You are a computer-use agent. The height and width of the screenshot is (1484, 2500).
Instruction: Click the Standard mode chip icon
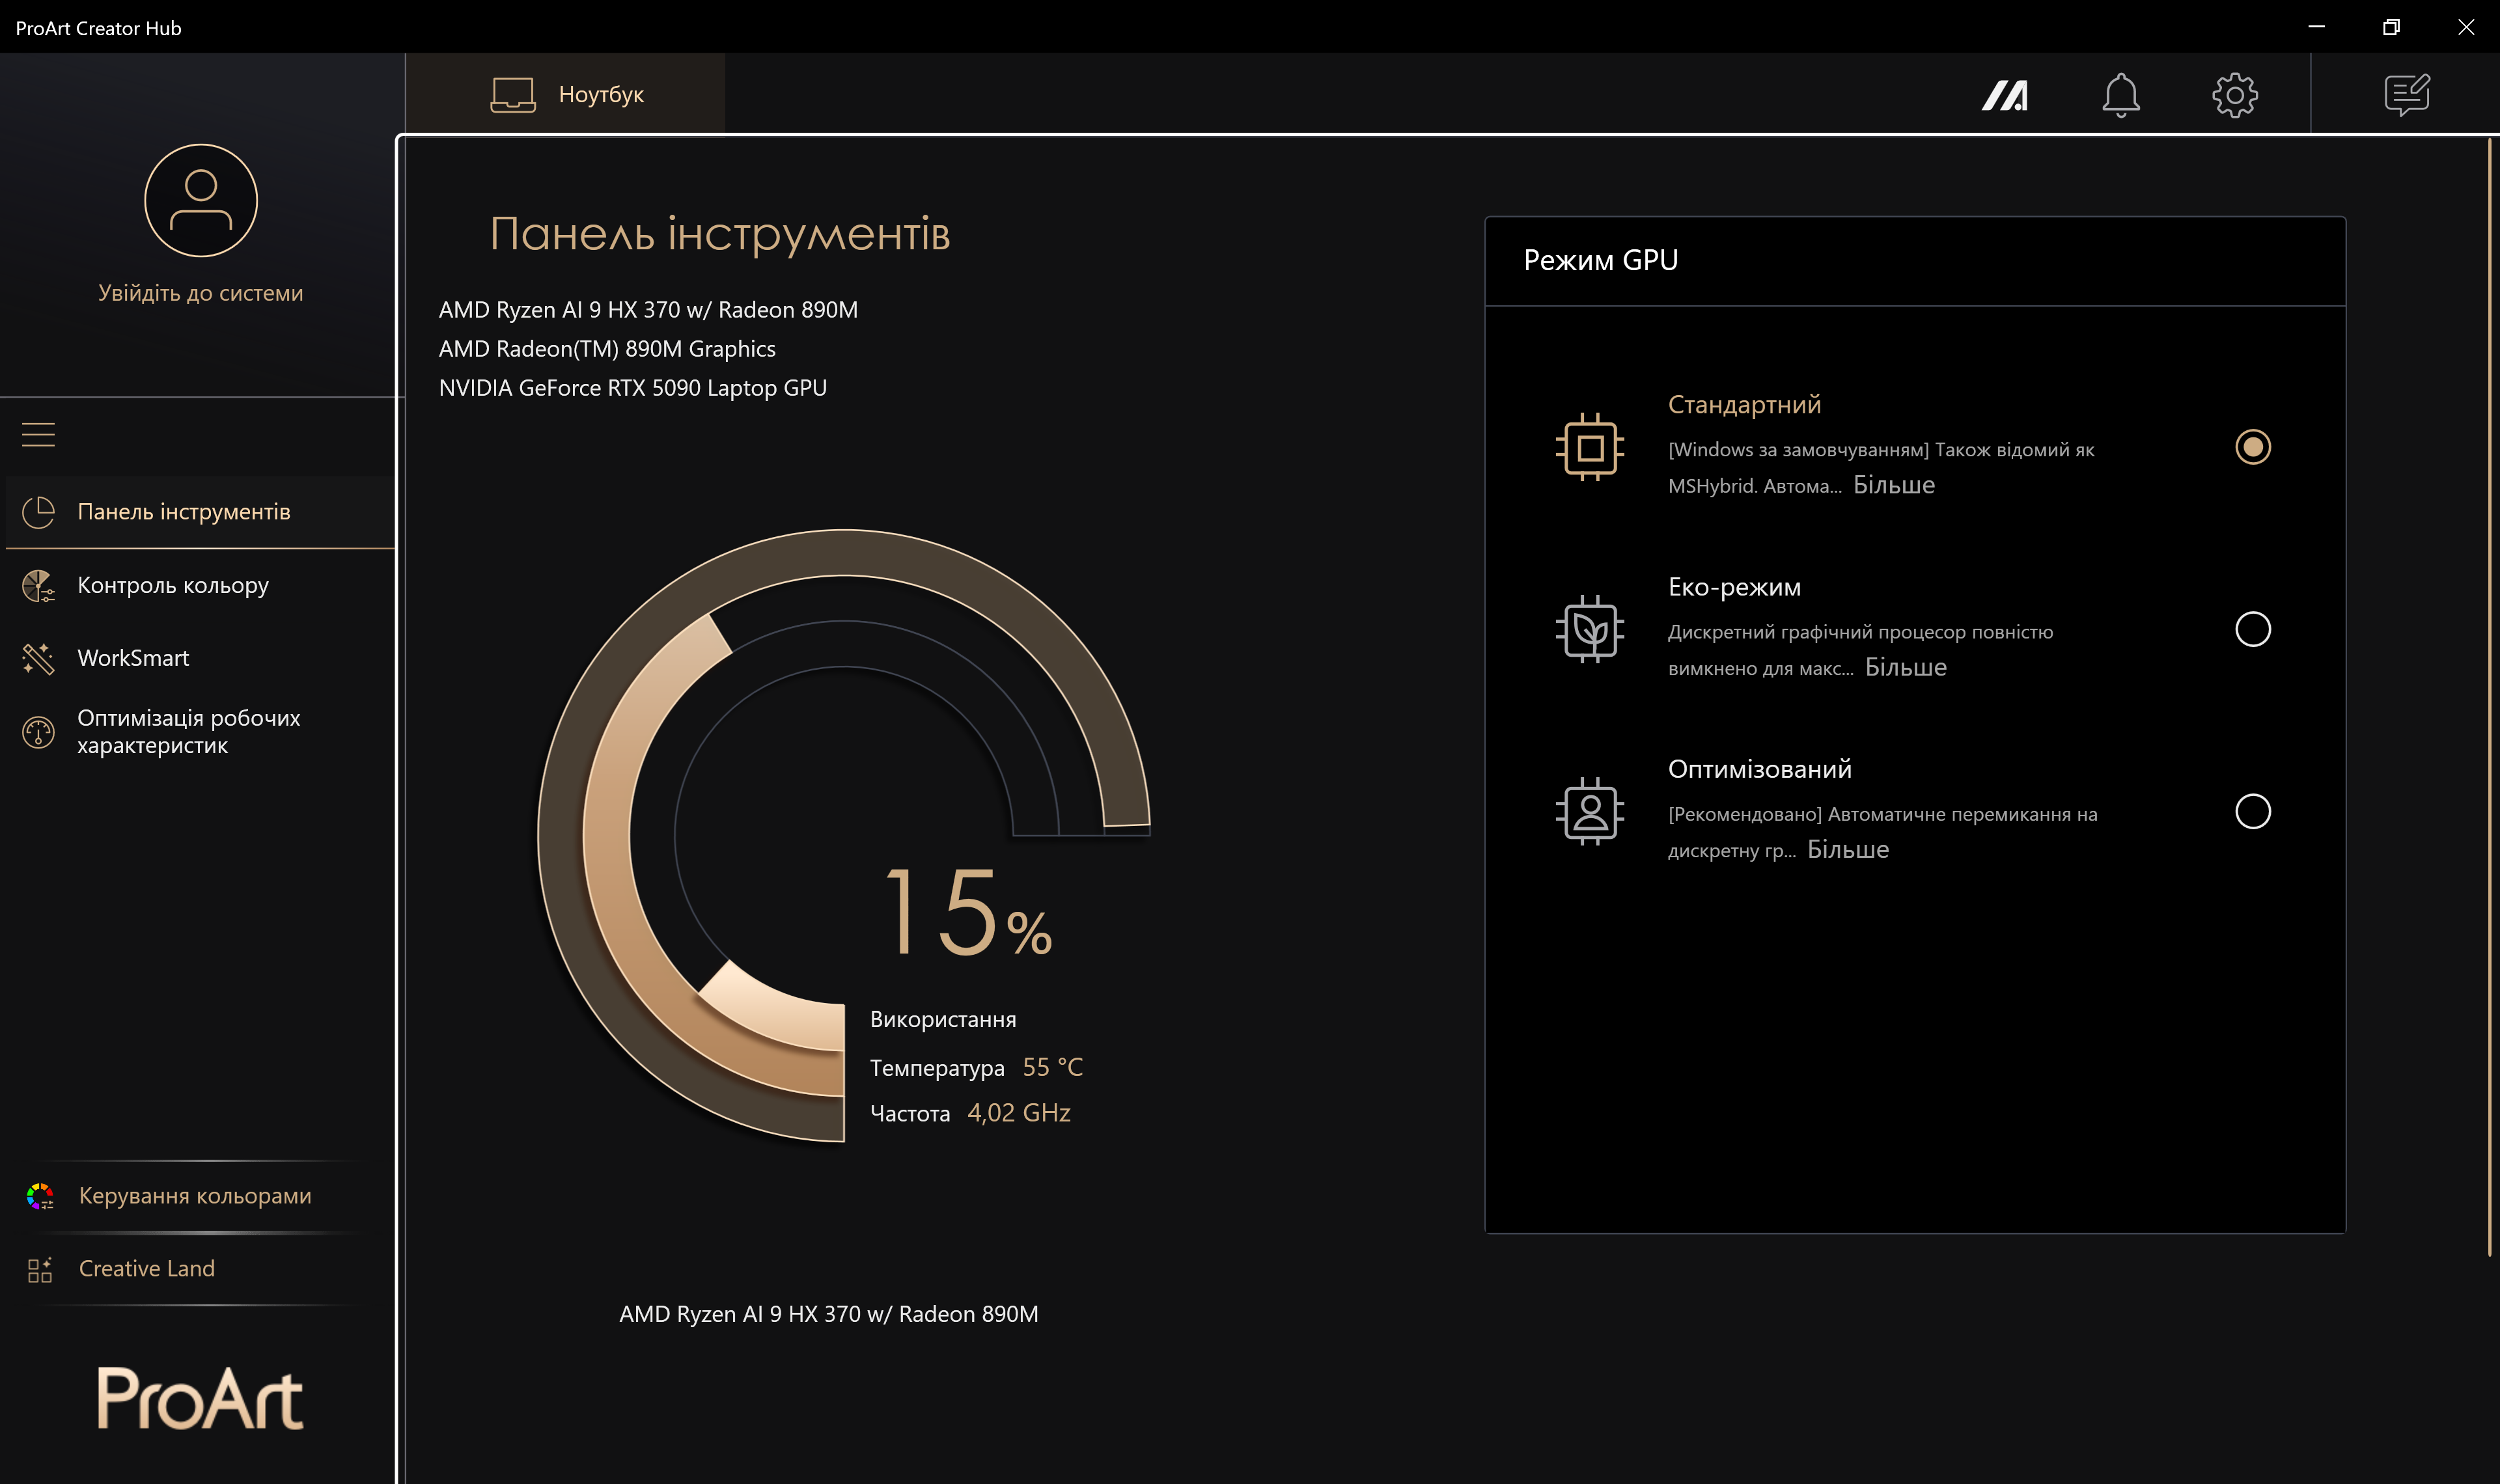pyautogui.click(x=1589, y=447)
